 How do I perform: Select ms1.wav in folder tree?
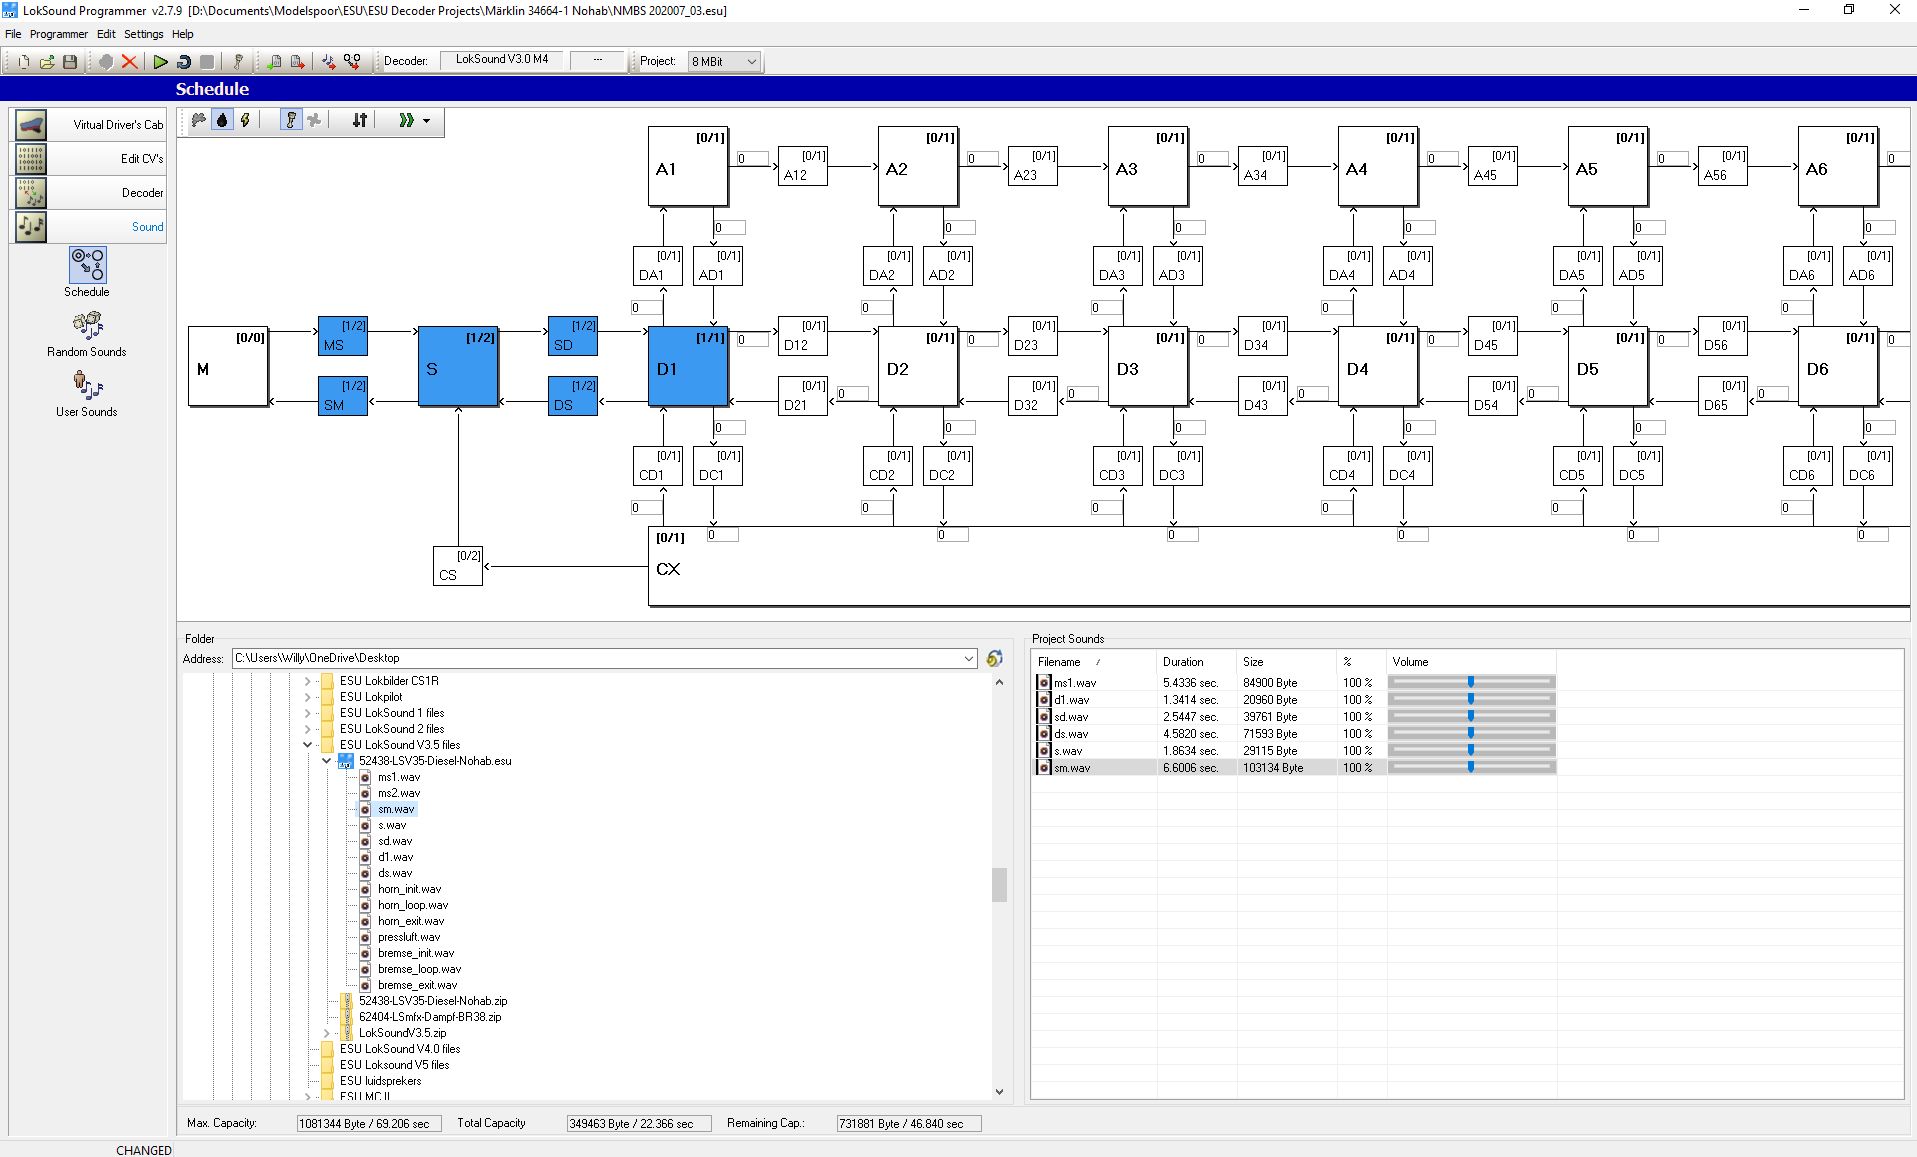click(399, 777)
